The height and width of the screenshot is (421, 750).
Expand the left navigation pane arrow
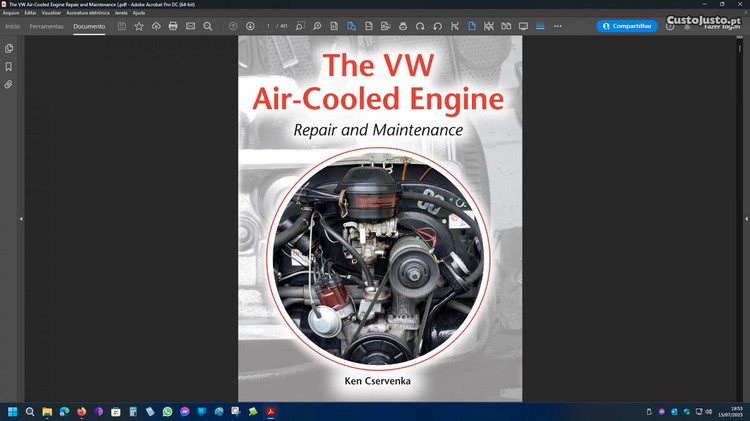[21, 218]
